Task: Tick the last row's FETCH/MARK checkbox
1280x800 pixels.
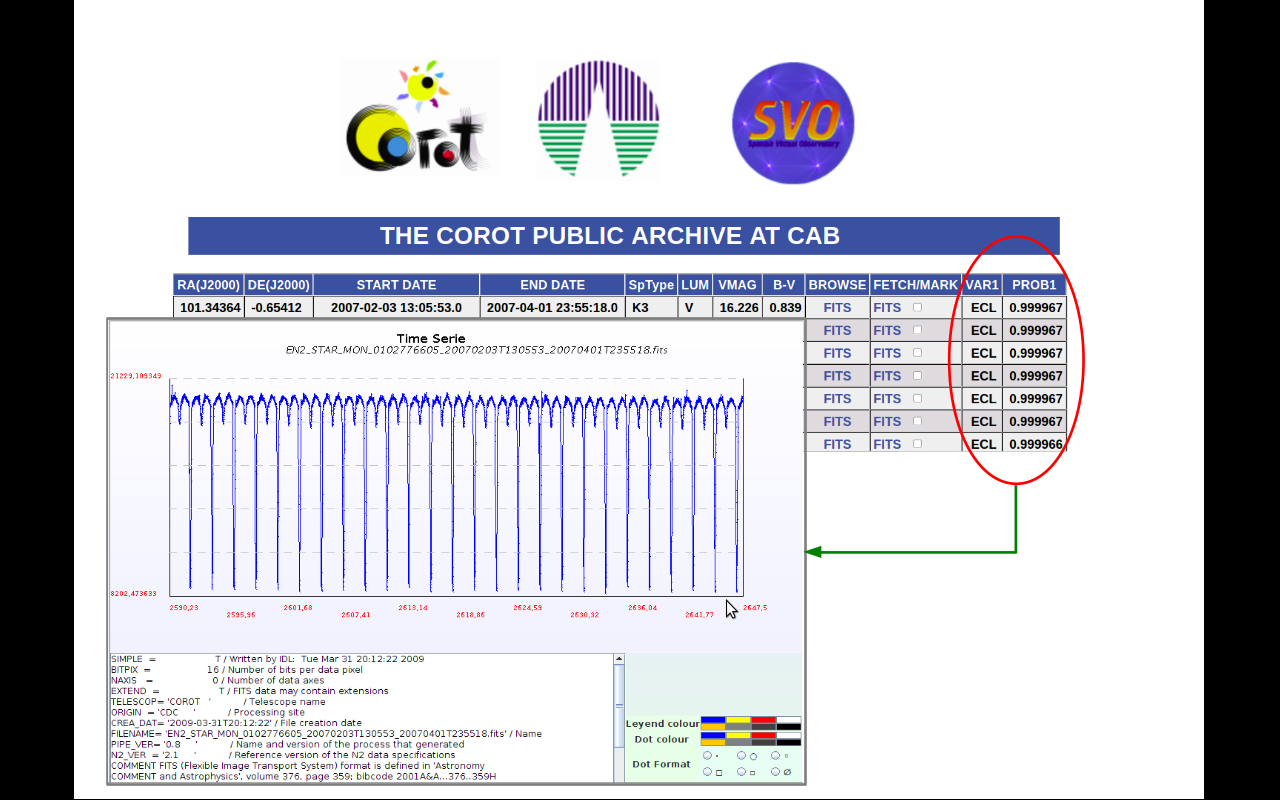Action: tap(917, 444)
